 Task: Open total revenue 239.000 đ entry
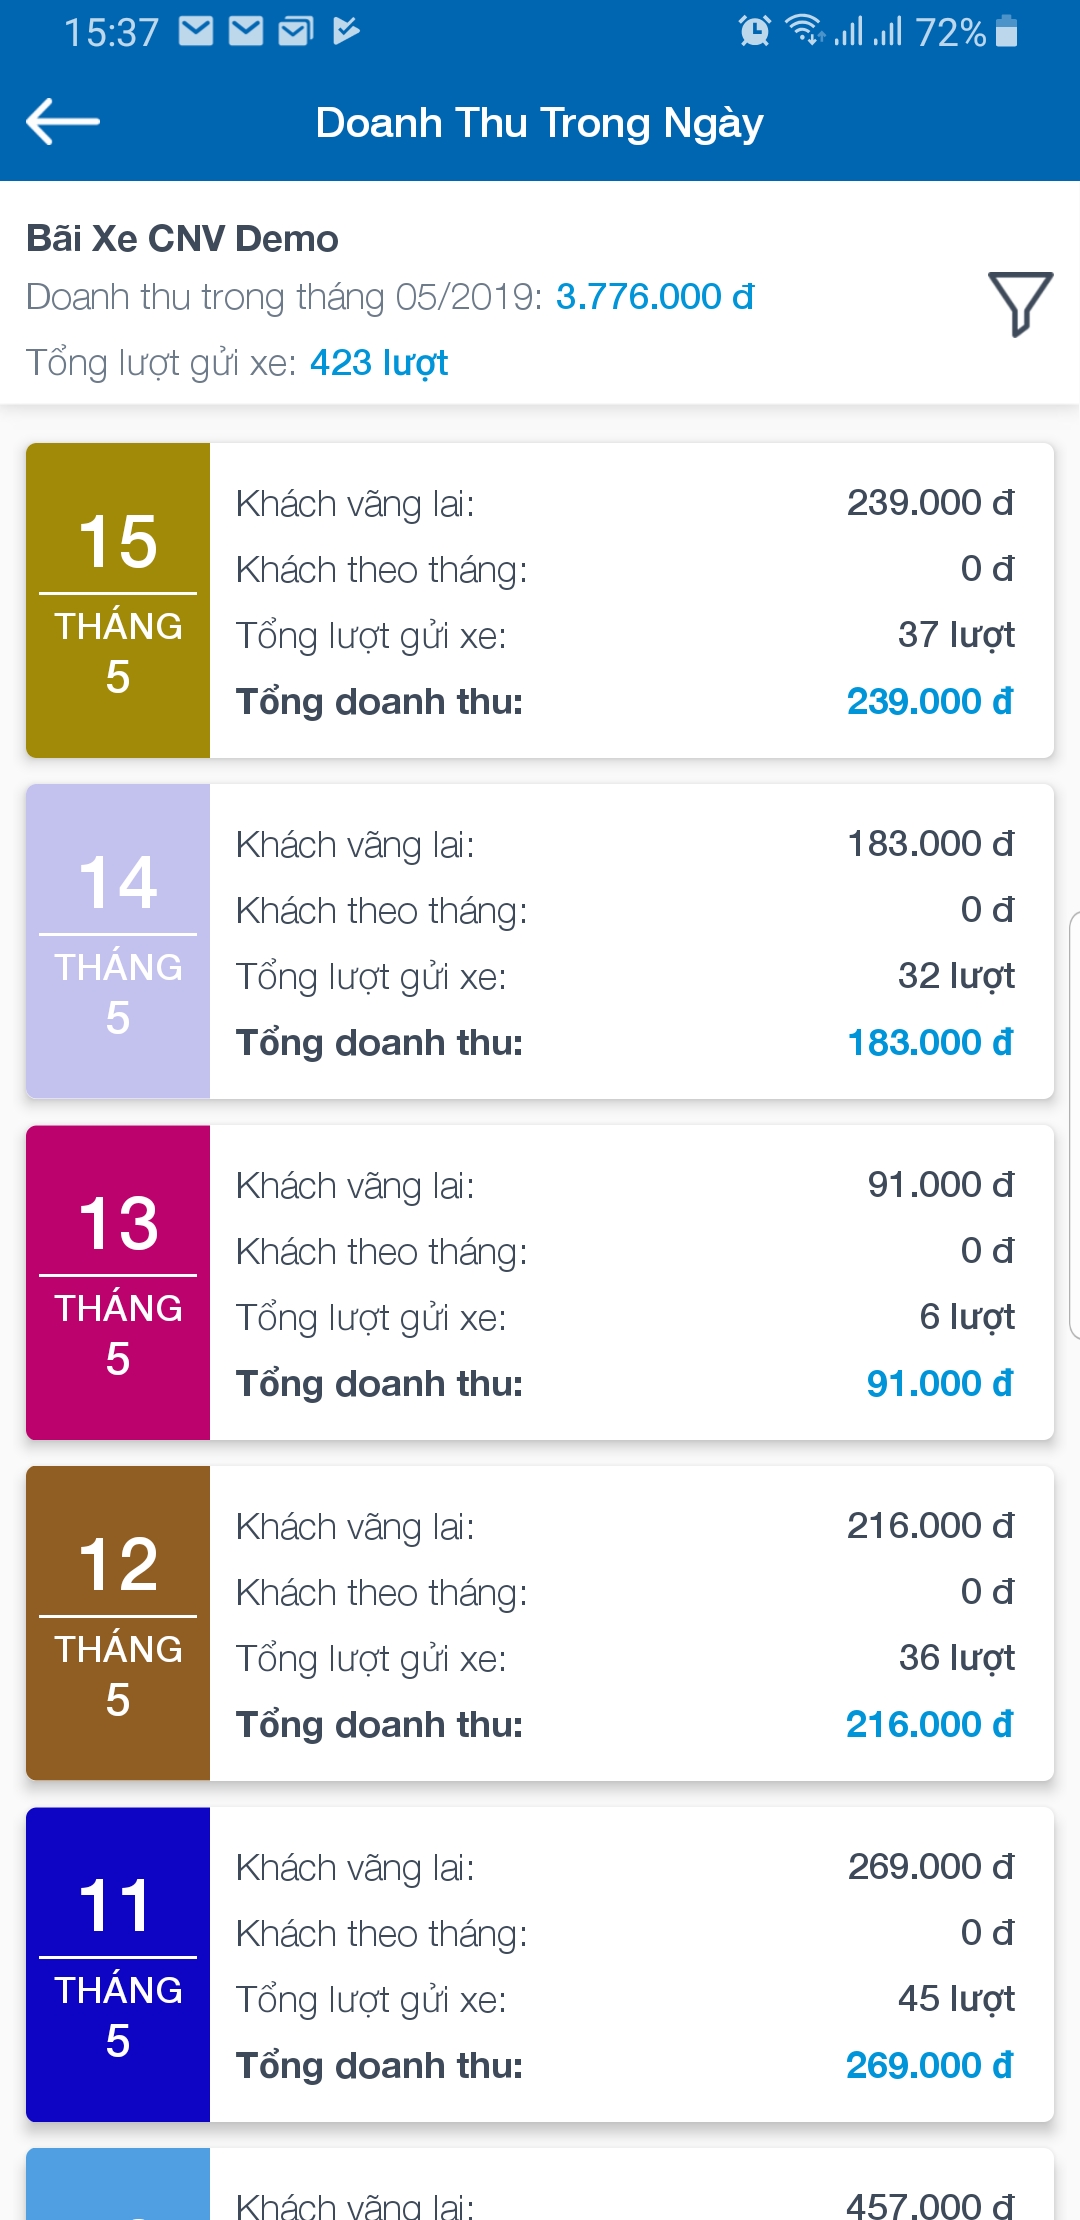(929, 701)
